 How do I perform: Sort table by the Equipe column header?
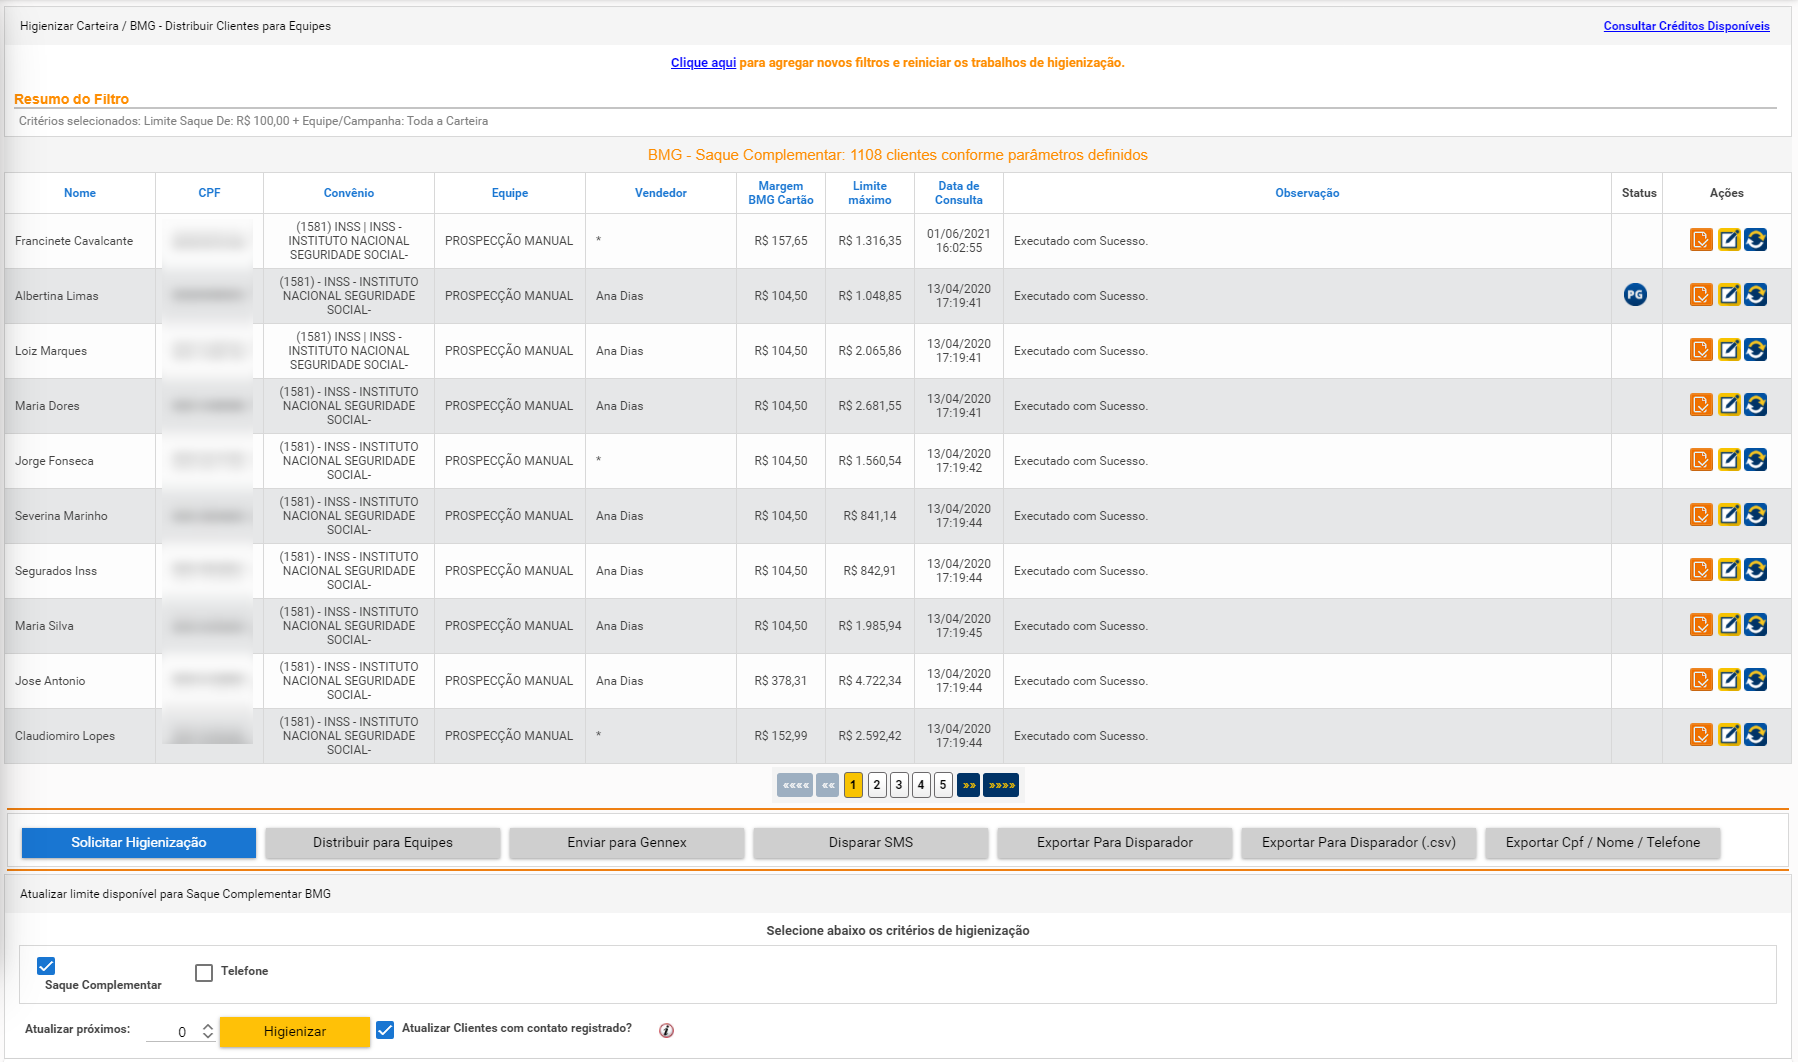pos(510,193)
